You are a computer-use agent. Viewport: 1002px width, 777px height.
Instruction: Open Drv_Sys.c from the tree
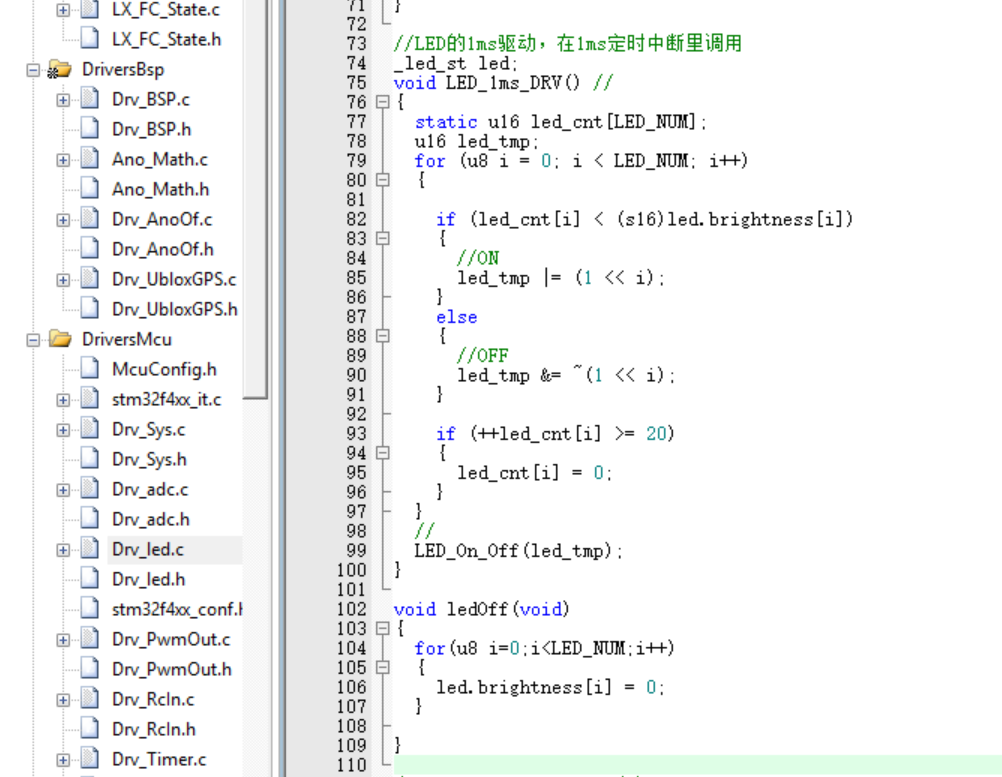coord(148,430)
